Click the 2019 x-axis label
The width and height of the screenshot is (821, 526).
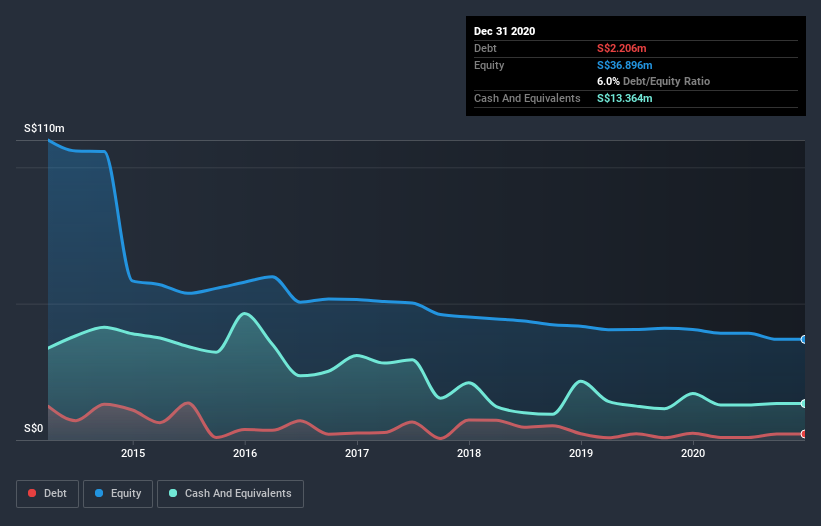pos(581,453)
